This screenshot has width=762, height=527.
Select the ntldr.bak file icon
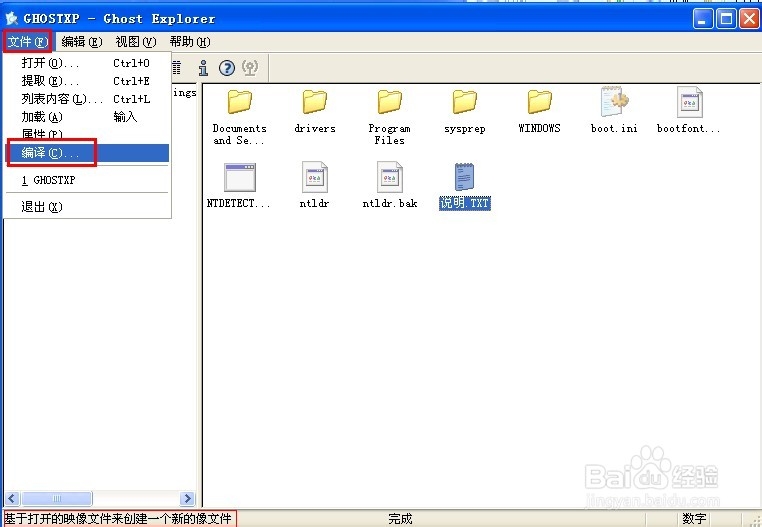[x=389, y=177]
